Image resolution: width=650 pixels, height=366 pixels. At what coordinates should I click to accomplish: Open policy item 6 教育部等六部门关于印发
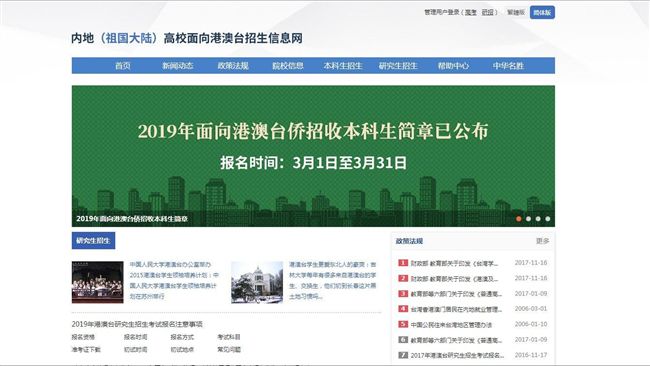456,340
